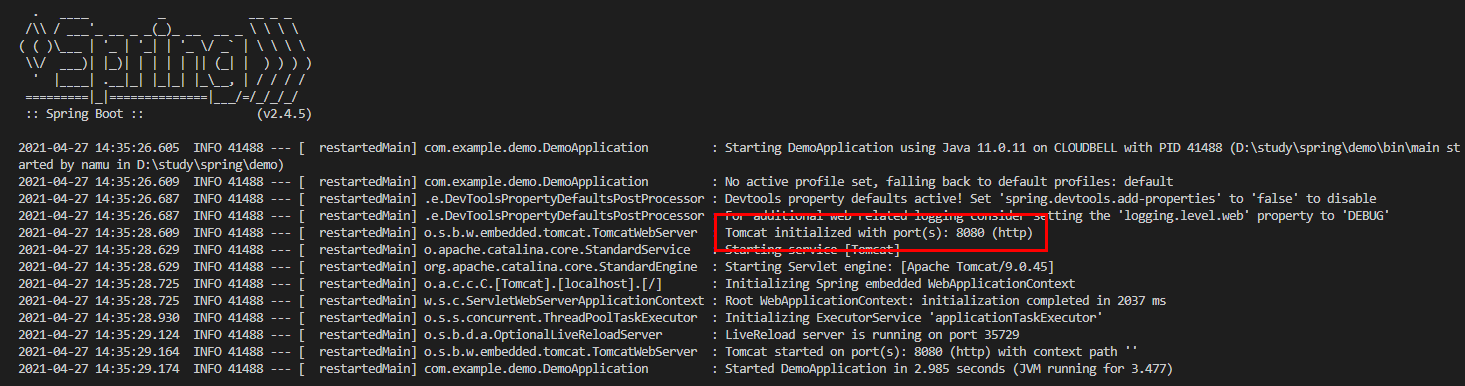
Task: Click the ':: Spring Boot ::' banner text
Action: click(x=84, y=114)
